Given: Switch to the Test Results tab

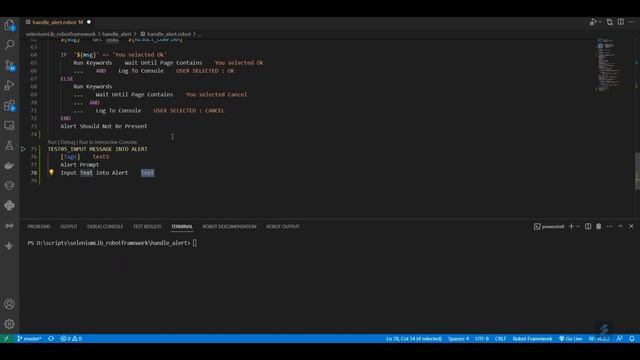Looking at the screenshot, I should point(147,227).
